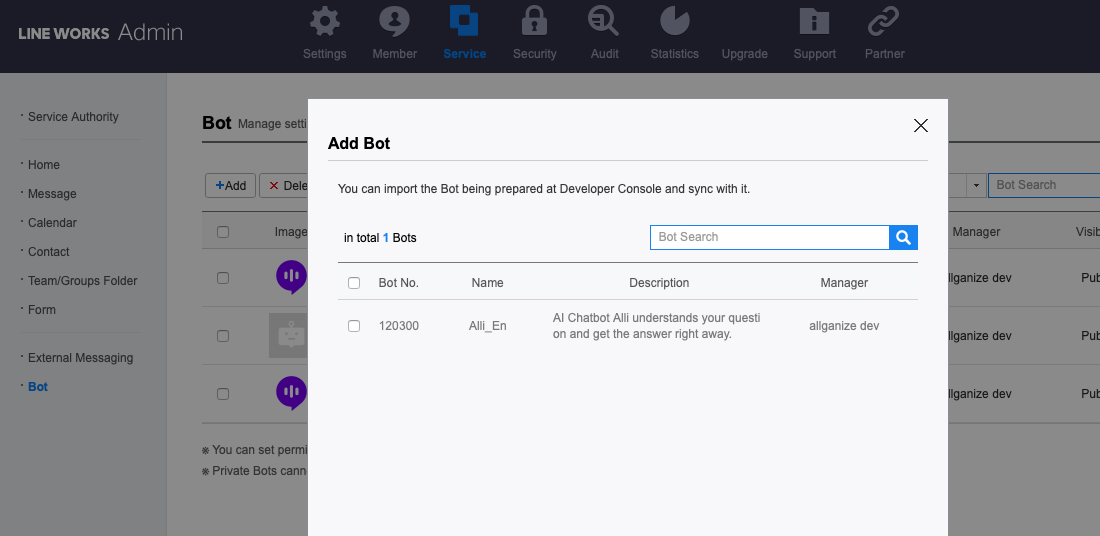1100x536 pixels.
Task: Click the purple bot image in first row
Action: [x=291, y=276]
